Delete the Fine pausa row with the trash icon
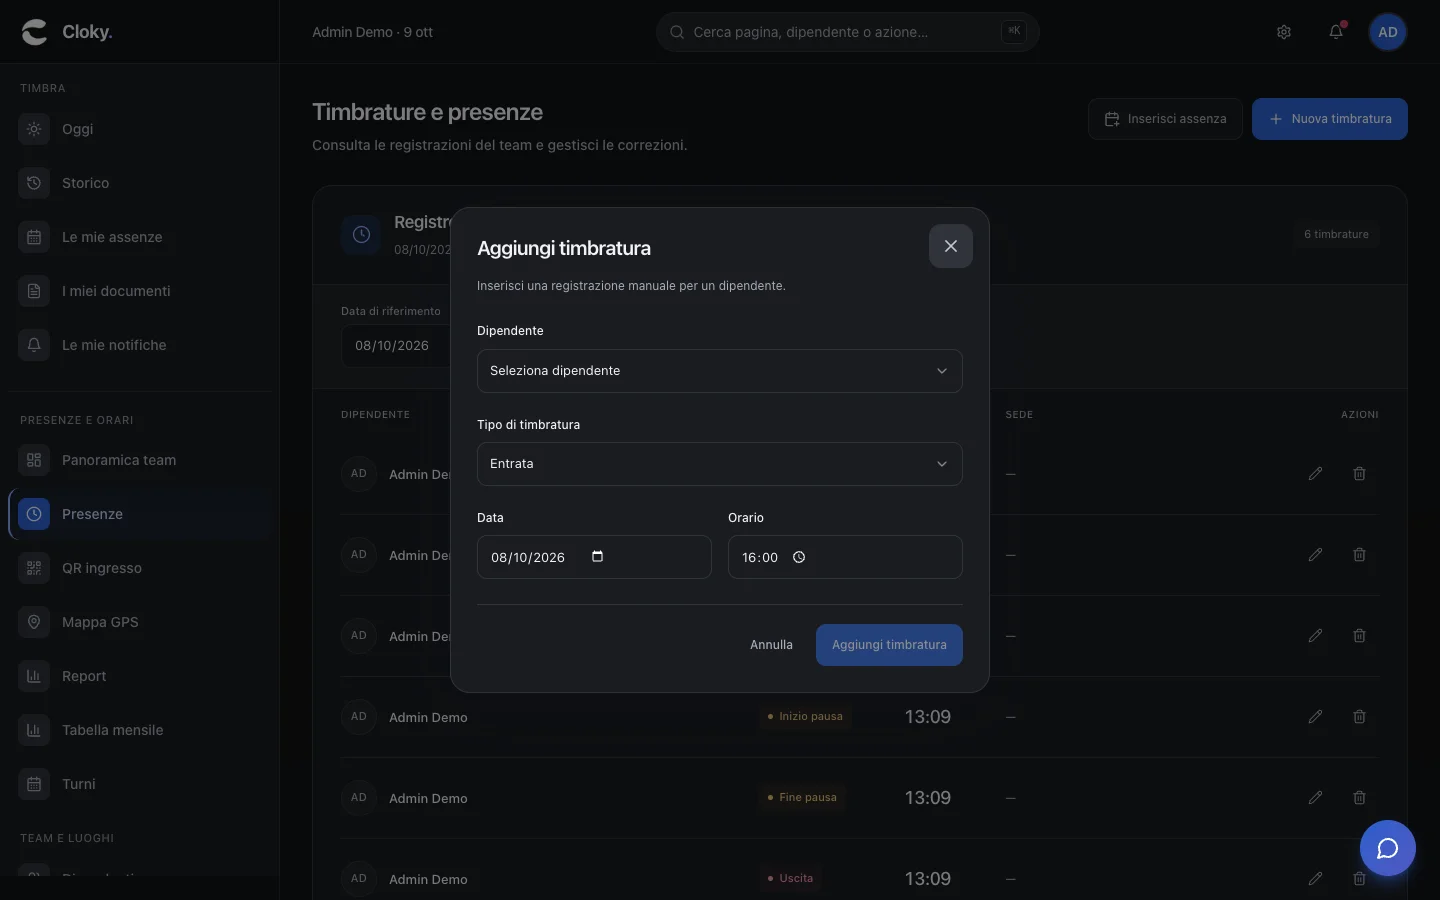1440x900 pixels. click(x=1359, y=798)
